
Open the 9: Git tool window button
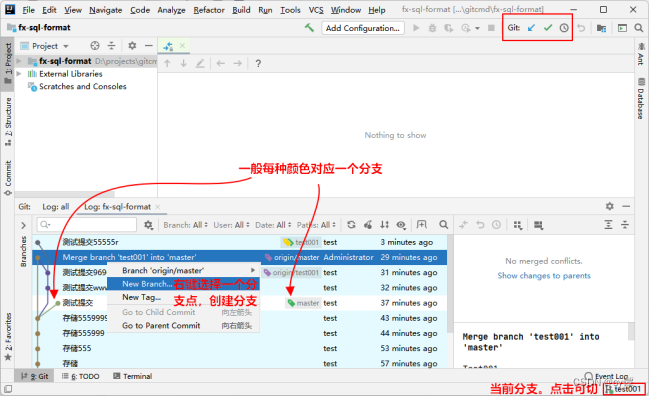point(34,376)
